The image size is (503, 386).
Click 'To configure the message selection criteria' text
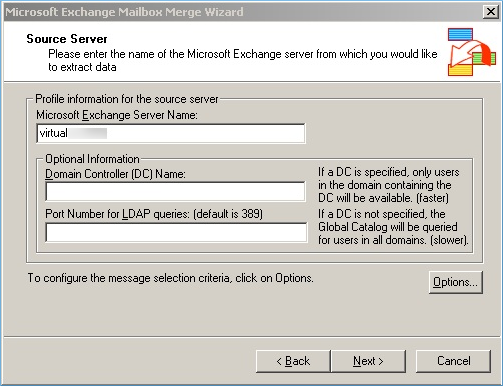170,278
